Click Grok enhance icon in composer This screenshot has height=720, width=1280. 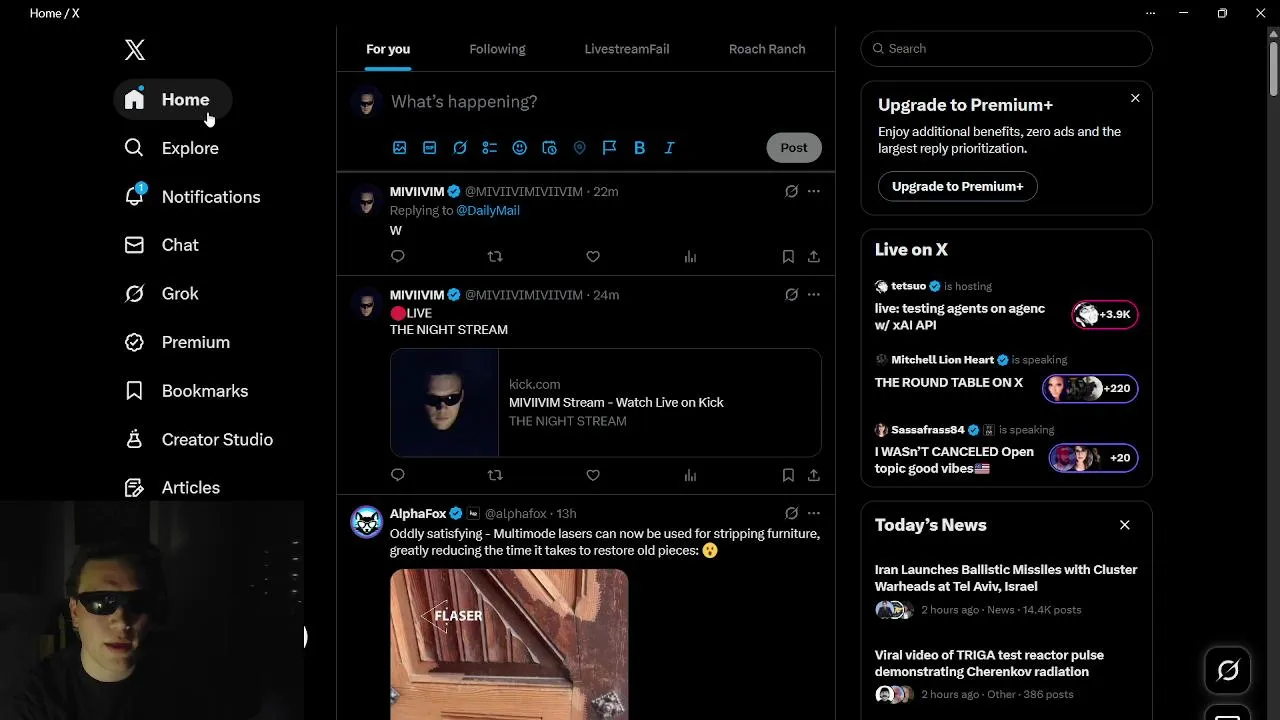pyautogui.click(x=459, y=148)
